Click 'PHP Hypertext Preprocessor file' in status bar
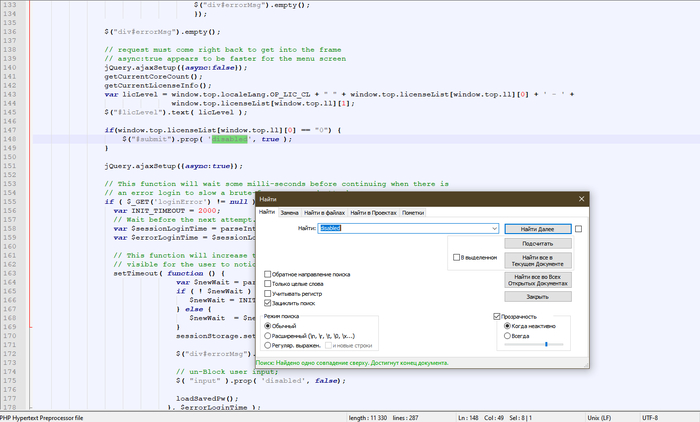This screenshot has width=700, height=422. tap(42, 418)
